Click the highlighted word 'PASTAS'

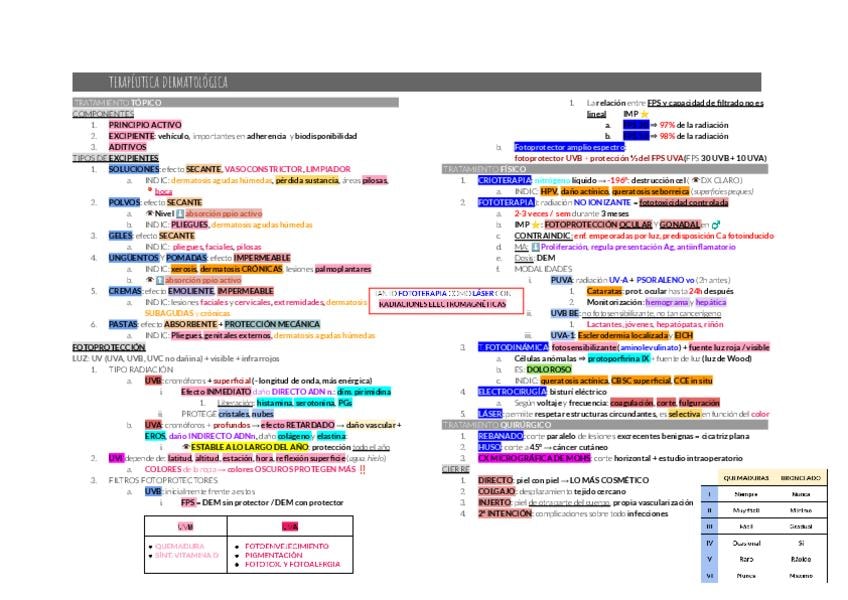click(123, 325)
